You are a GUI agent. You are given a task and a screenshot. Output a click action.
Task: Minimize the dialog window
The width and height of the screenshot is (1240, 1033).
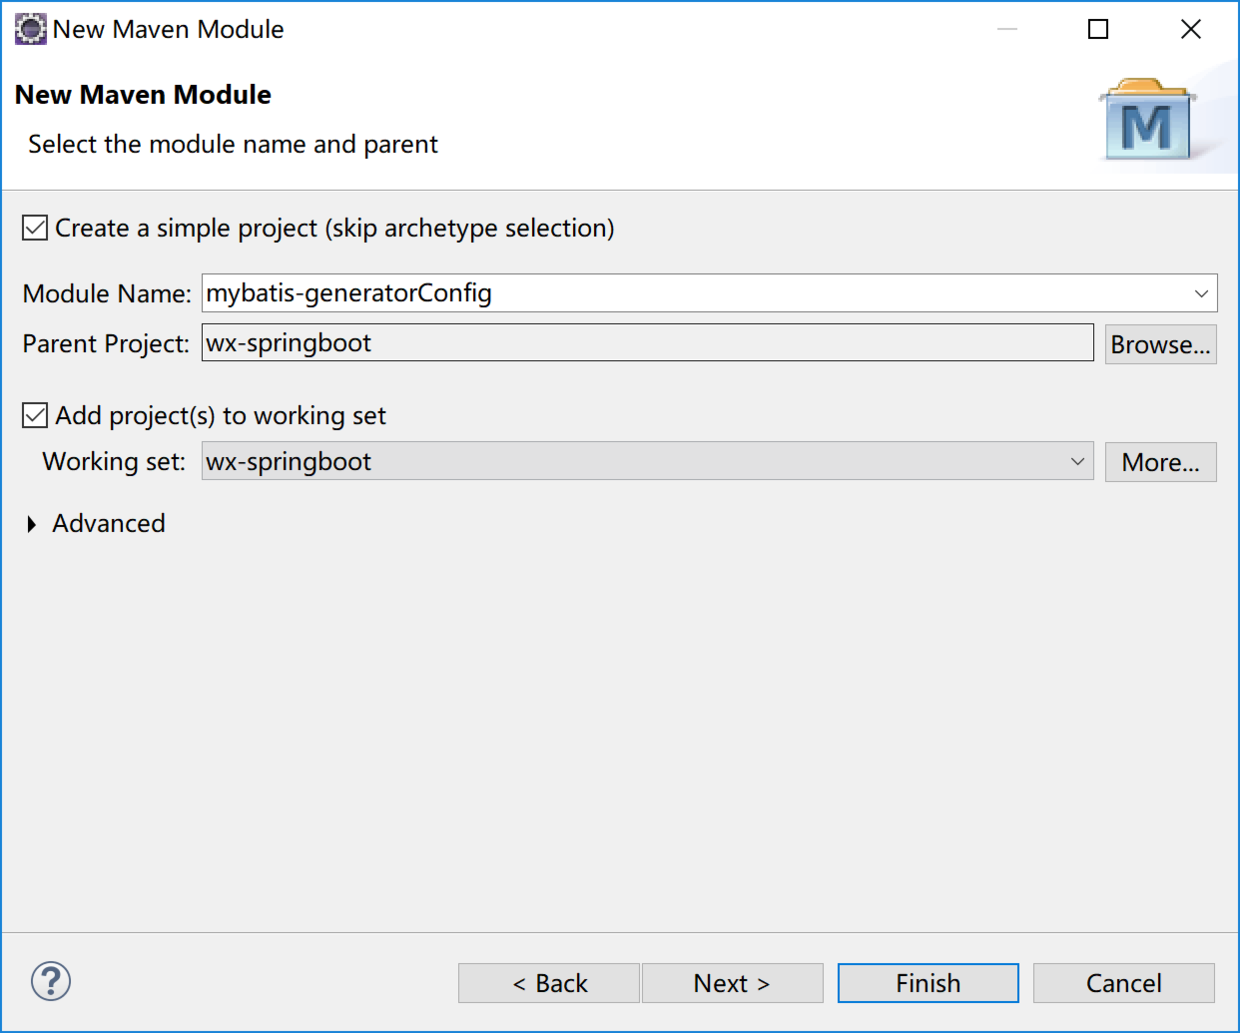1007,29
